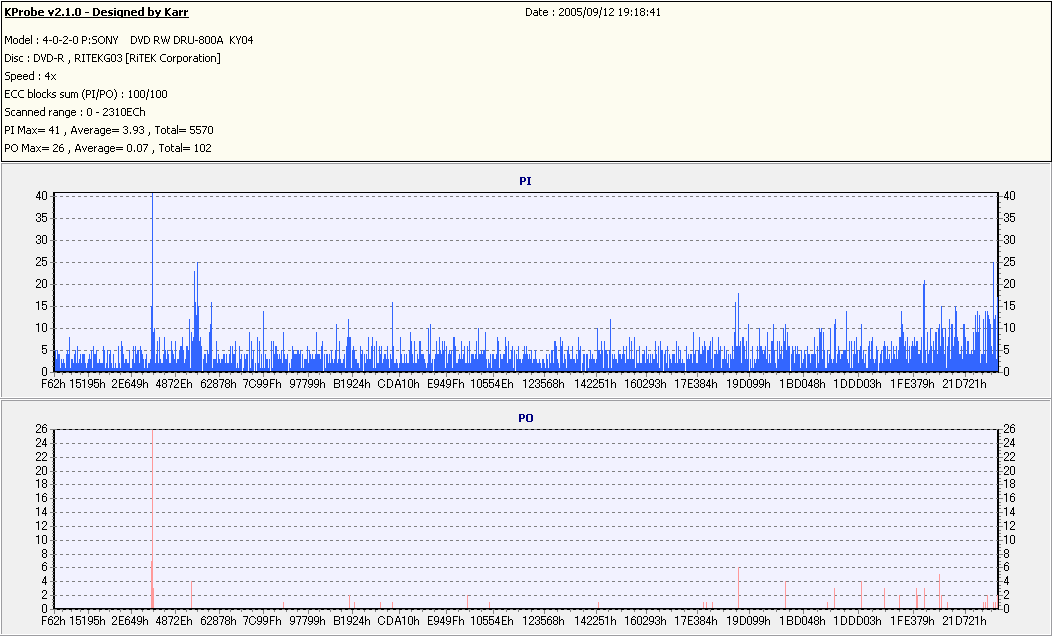Image resolution: width=1052 pixels, height=636 pixels.
Task: Click the red PO spike near 19D099h
Action: point(738,590)
